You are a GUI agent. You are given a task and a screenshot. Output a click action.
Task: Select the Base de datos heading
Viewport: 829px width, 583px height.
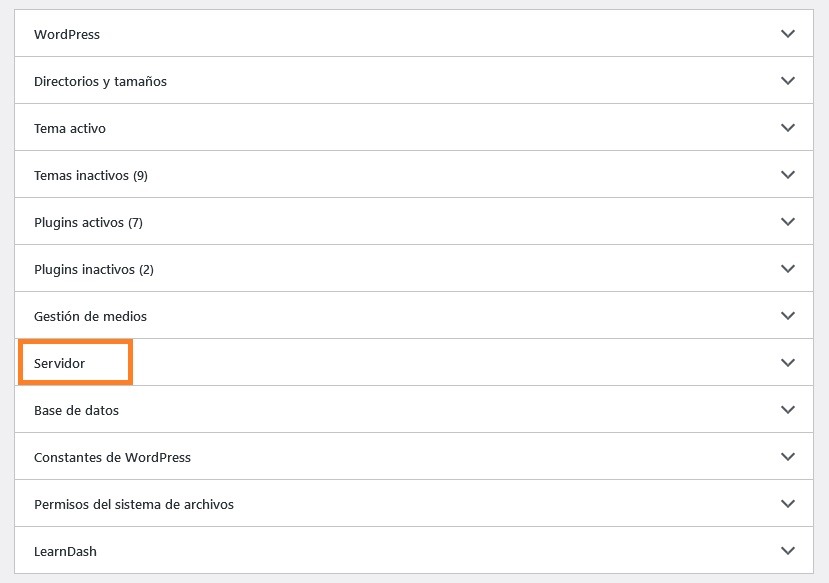(x=76, y=410)
